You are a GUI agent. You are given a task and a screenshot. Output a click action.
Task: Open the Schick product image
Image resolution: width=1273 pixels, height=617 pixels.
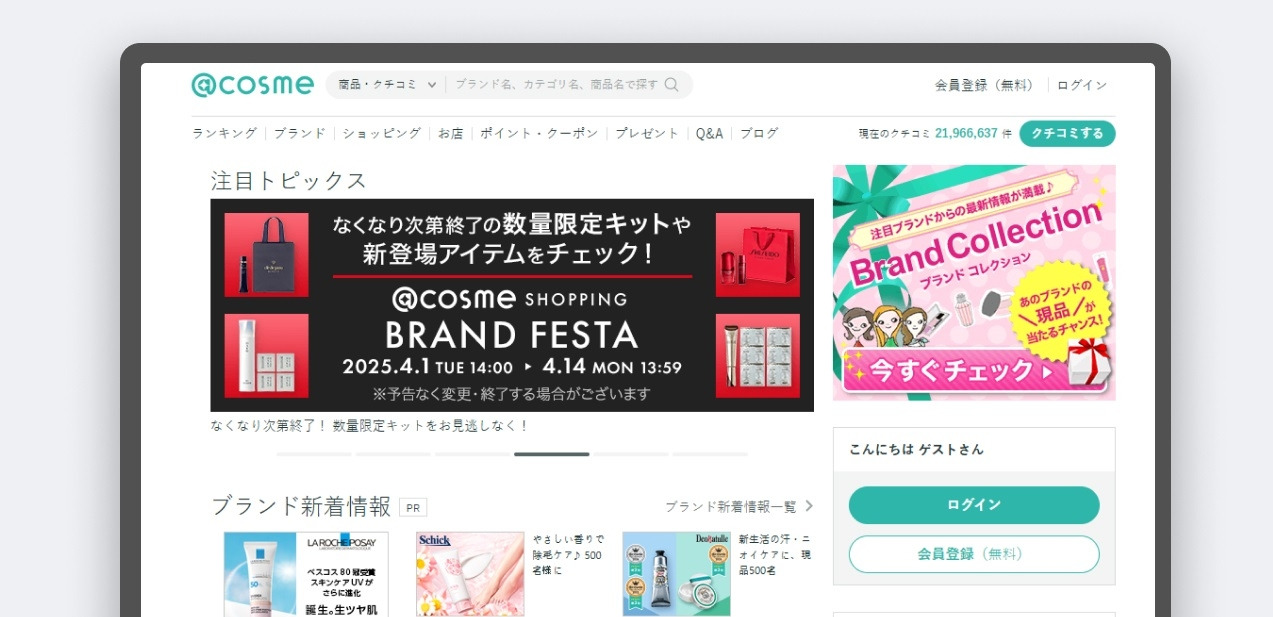click(470, 574)
